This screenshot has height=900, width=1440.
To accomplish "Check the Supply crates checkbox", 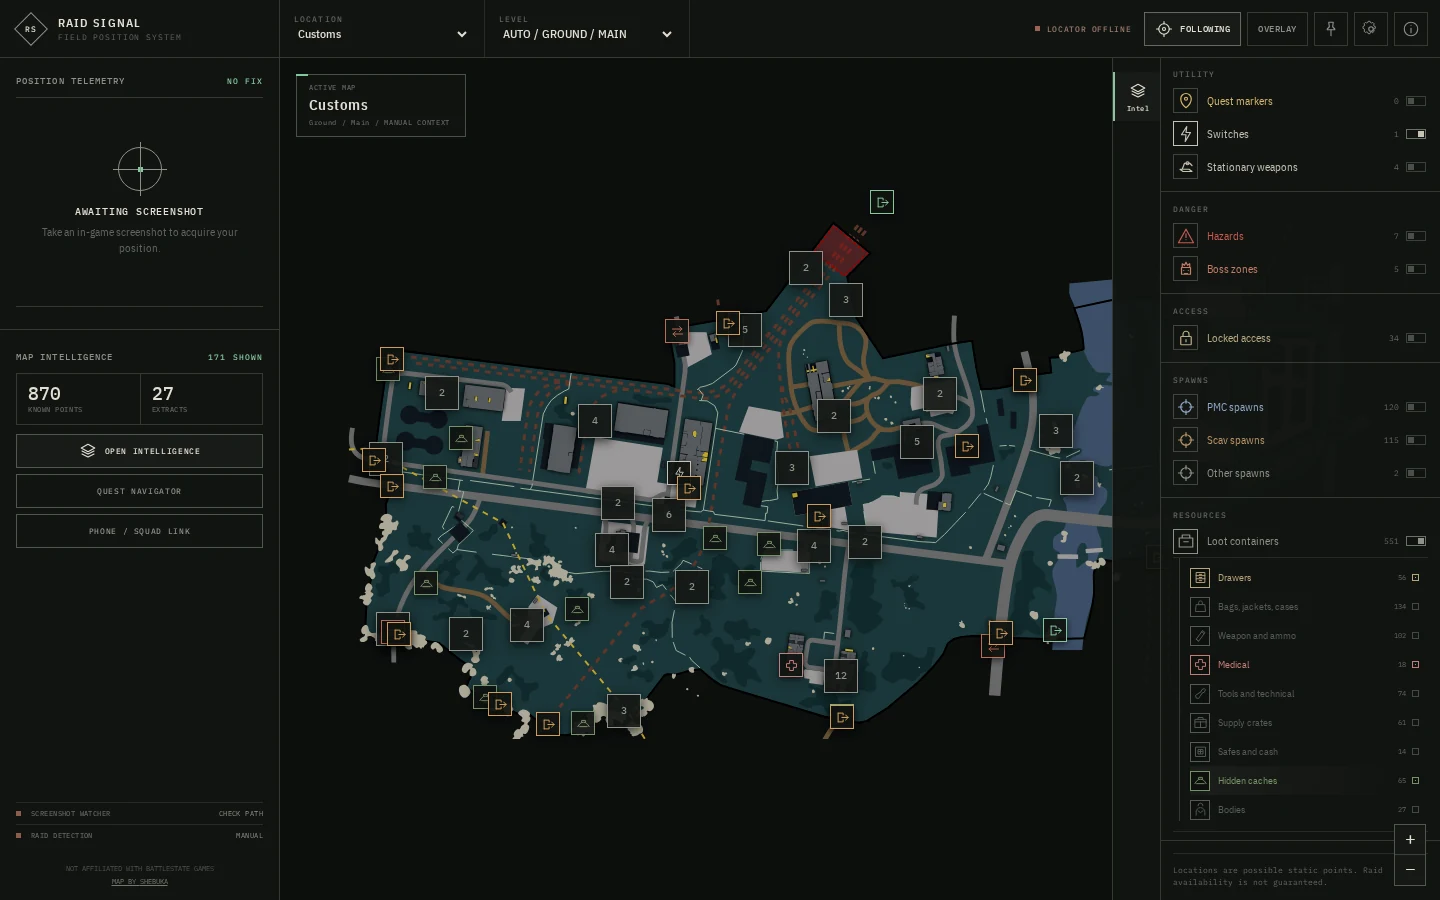I will pyautogui.click(x=1415, y=723).
